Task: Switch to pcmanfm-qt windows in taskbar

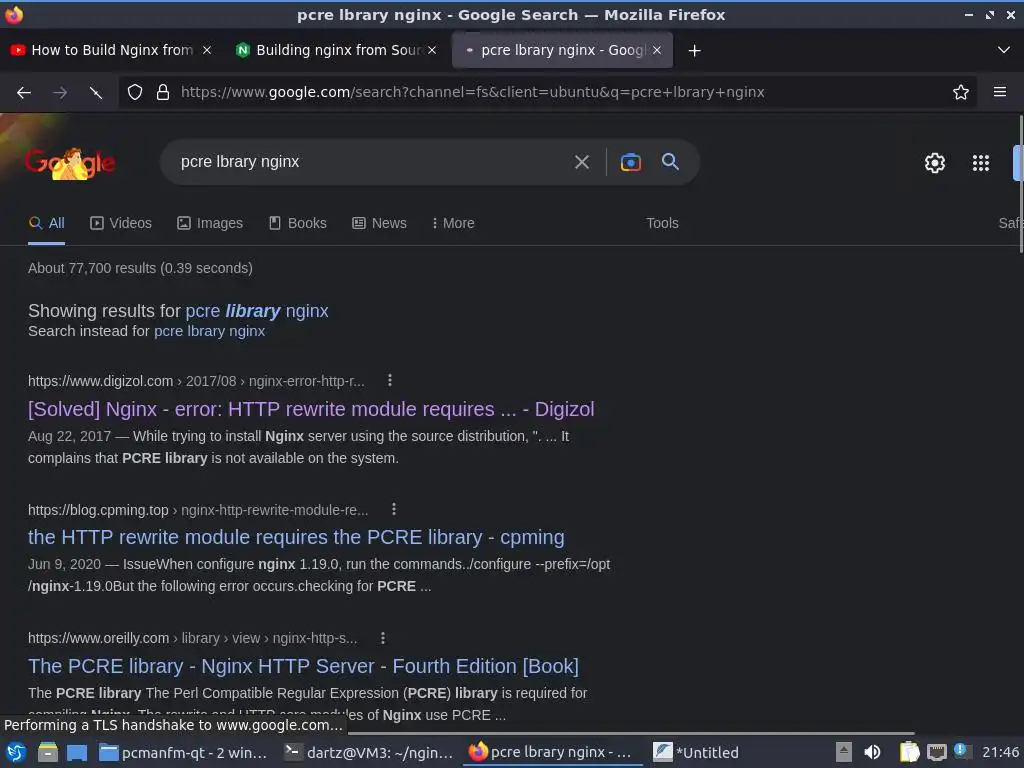Action: click(183, 752)
